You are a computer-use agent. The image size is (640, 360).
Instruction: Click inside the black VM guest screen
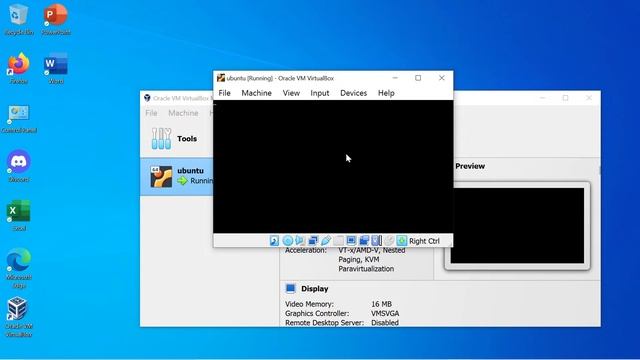[333, 167]
